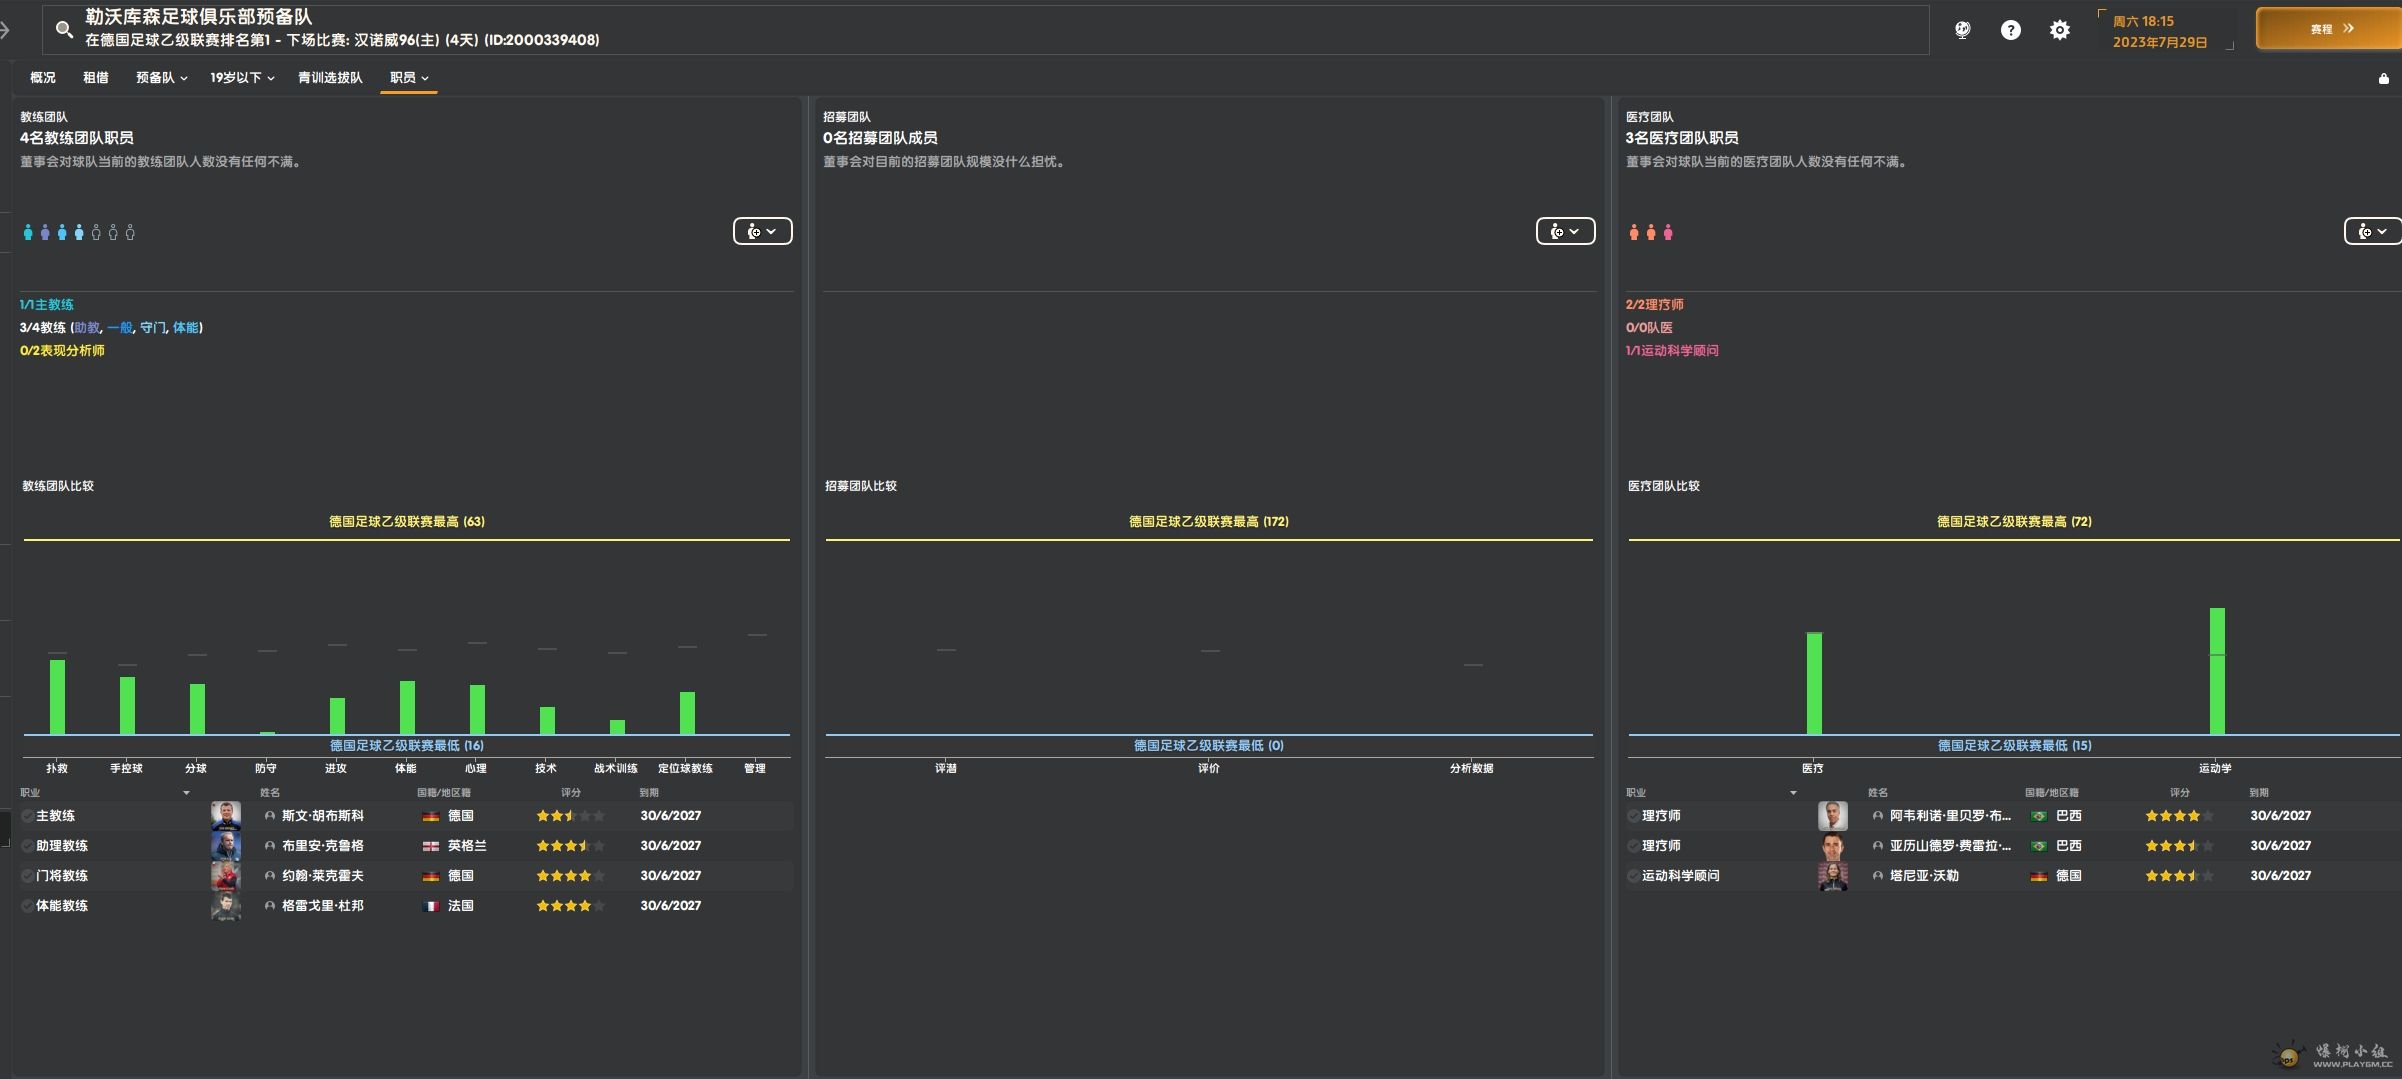Click 2/2理疗师 link
2402x1079 pixels.
click(x=1654, y=305)
